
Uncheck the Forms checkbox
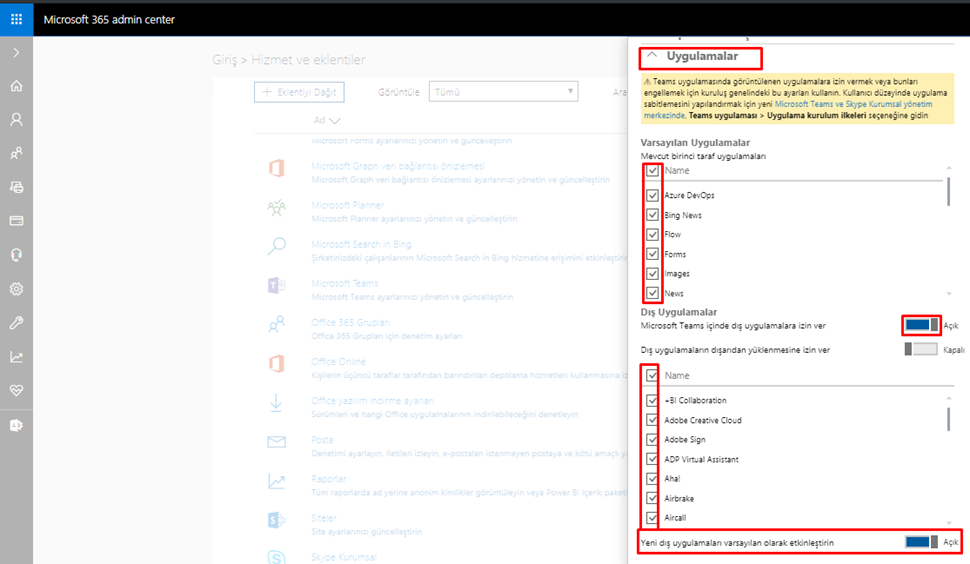click(652, 254)
